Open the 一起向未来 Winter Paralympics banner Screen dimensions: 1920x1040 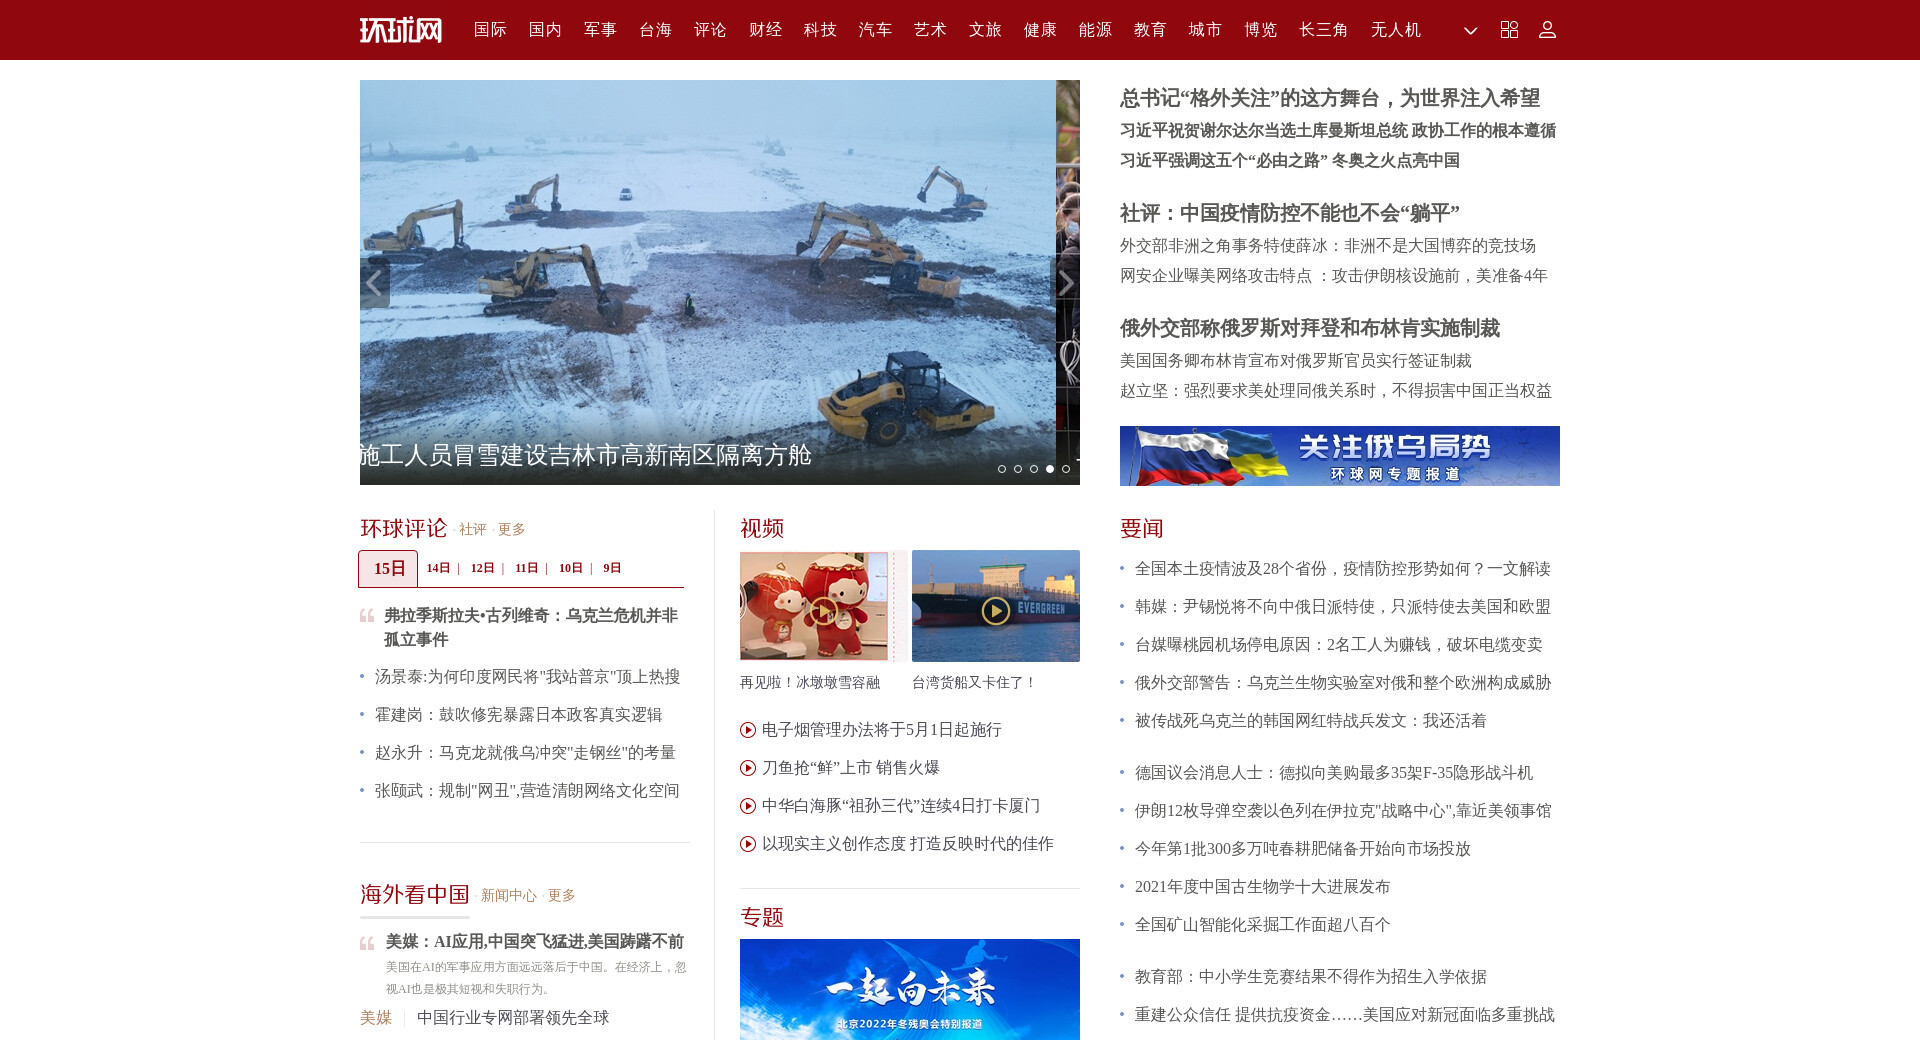click(x=910, y=989)
